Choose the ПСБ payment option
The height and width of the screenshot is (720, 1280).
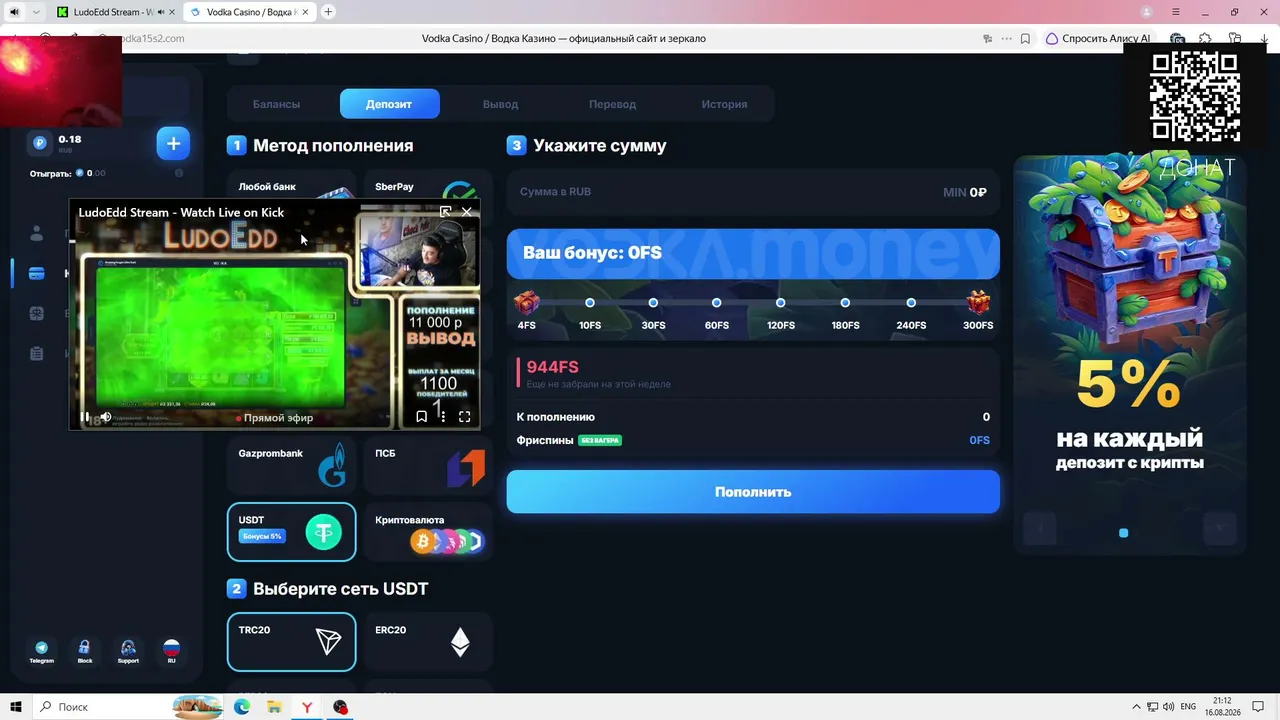click(x=428, y=466)
